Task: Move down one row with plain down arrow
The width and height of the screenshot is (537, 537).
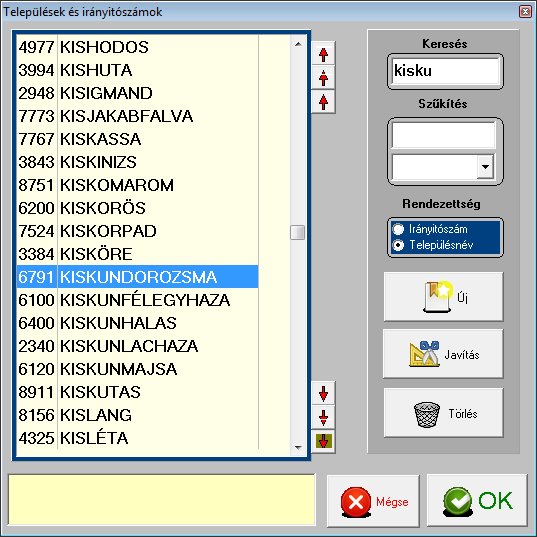Action: [323, 393]
